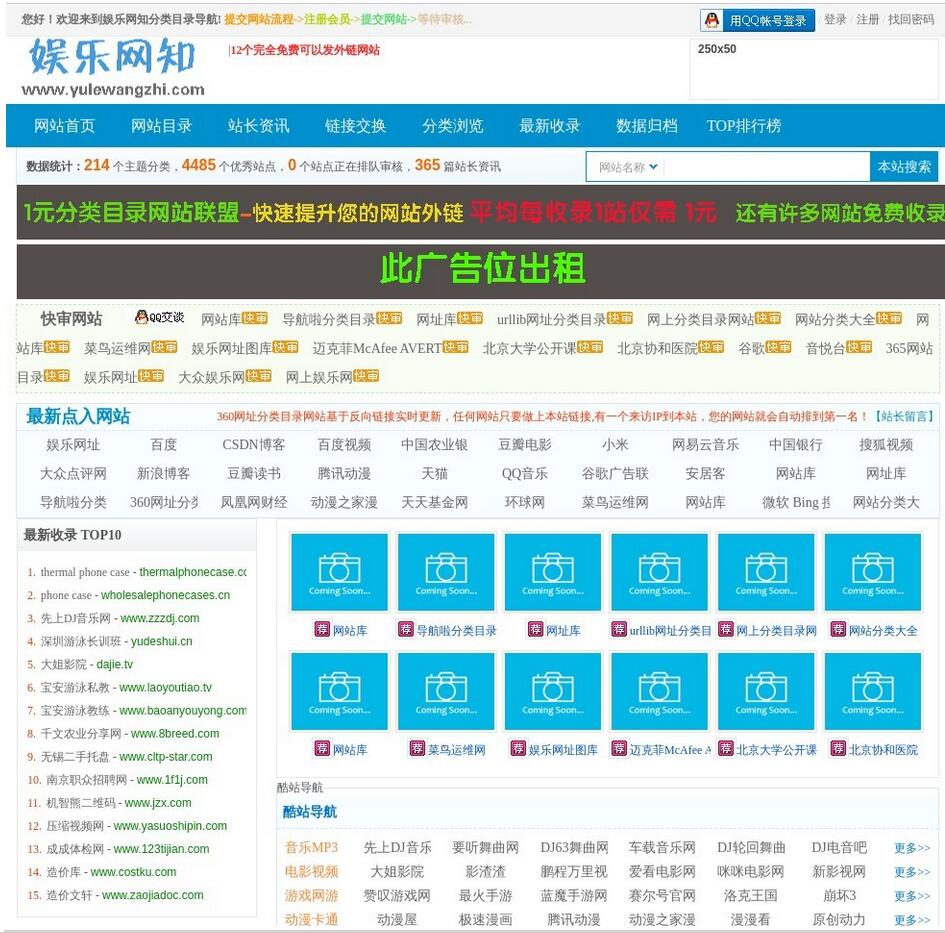Click the 荐 badge beside 导航啦分类目录

(x=405, y=630)
